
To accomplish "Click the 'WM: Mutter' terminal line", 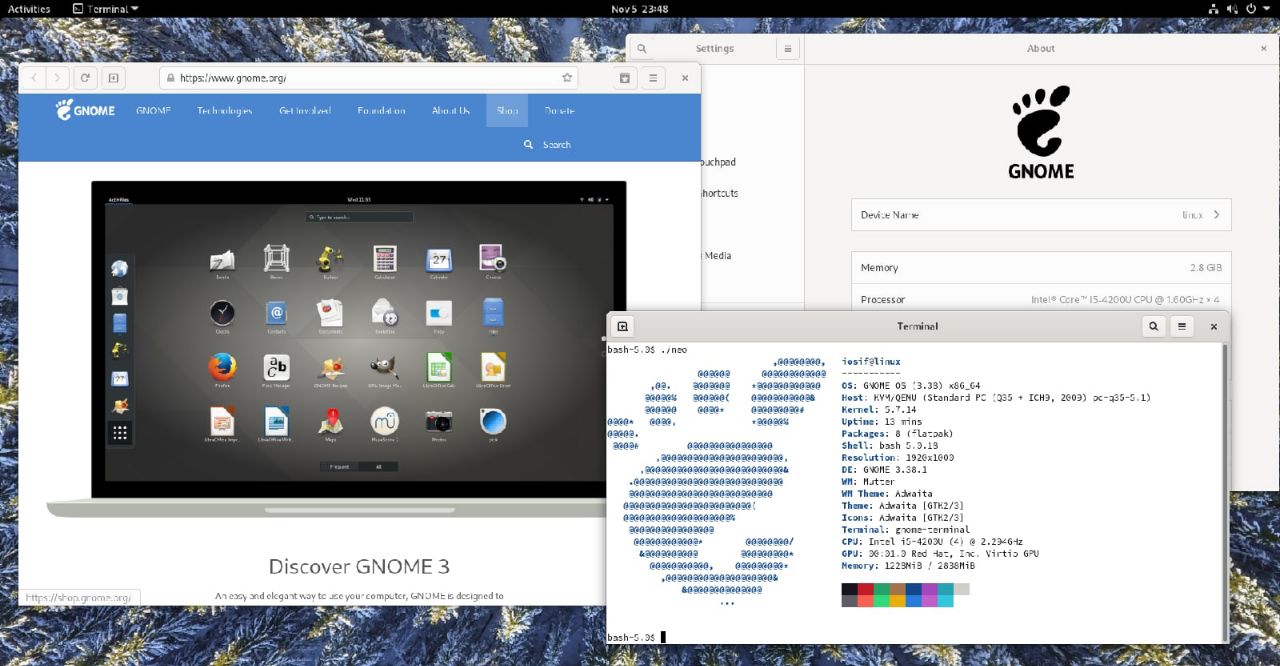I will point(869,482).
